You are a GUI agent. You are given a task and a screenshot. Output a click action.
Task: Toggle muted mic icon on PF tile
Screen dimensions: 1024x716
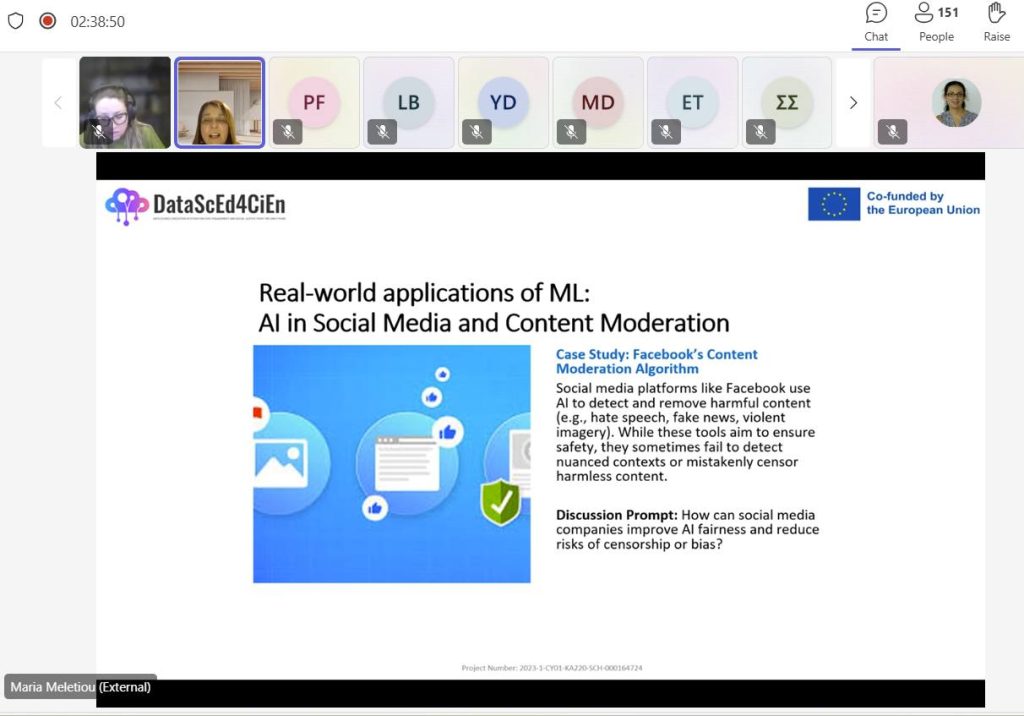tap(288, 132)
